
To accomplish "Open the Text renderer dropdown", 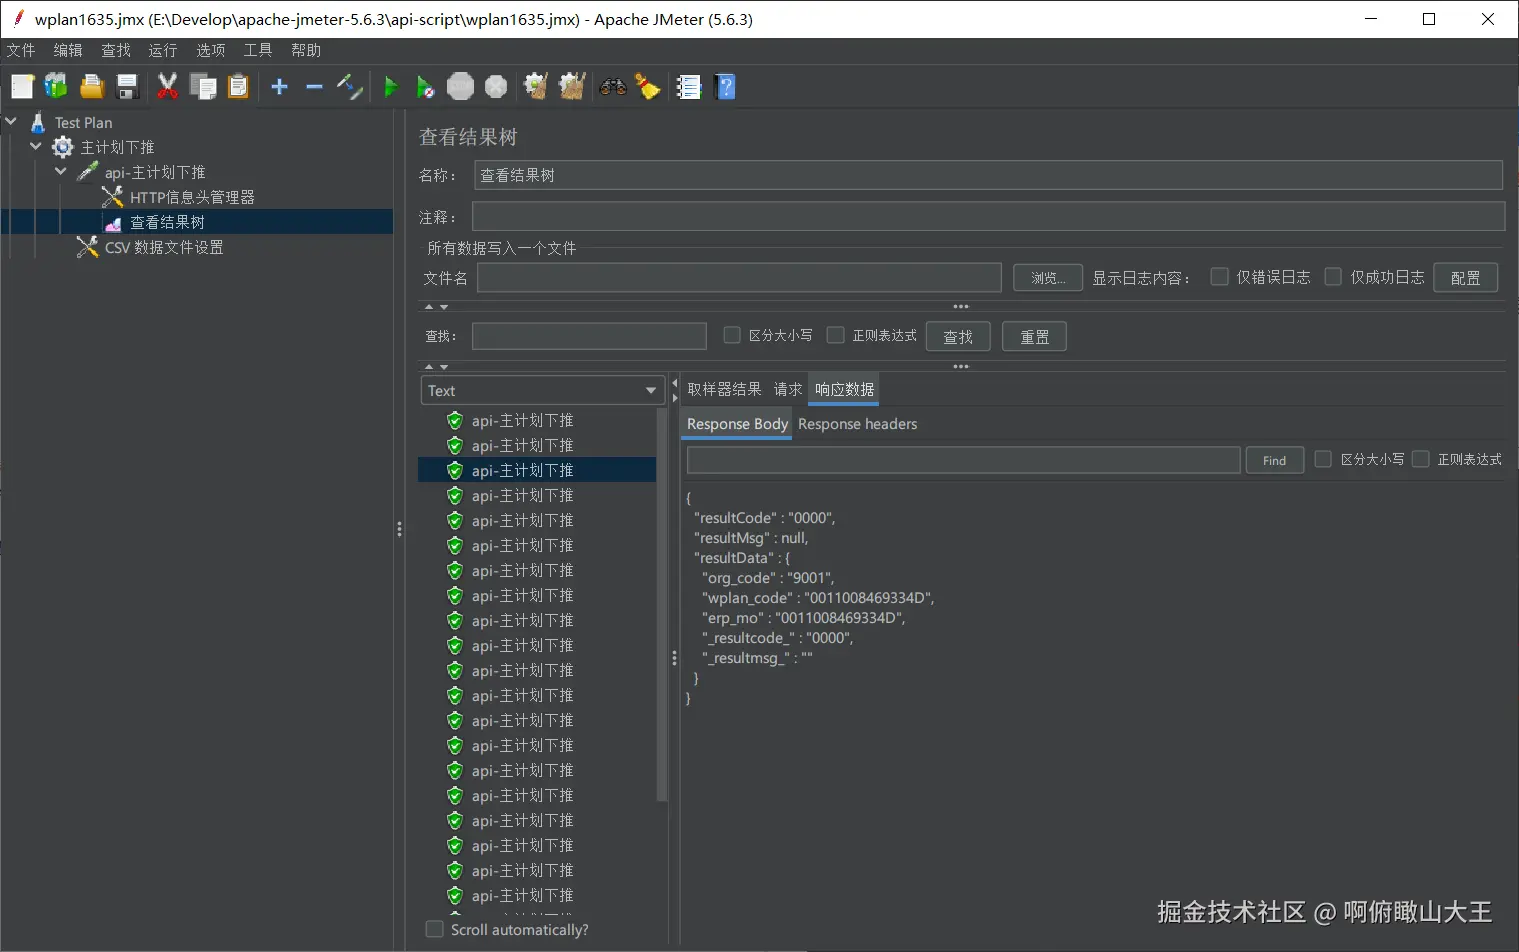I will click(x=541, y=391).
